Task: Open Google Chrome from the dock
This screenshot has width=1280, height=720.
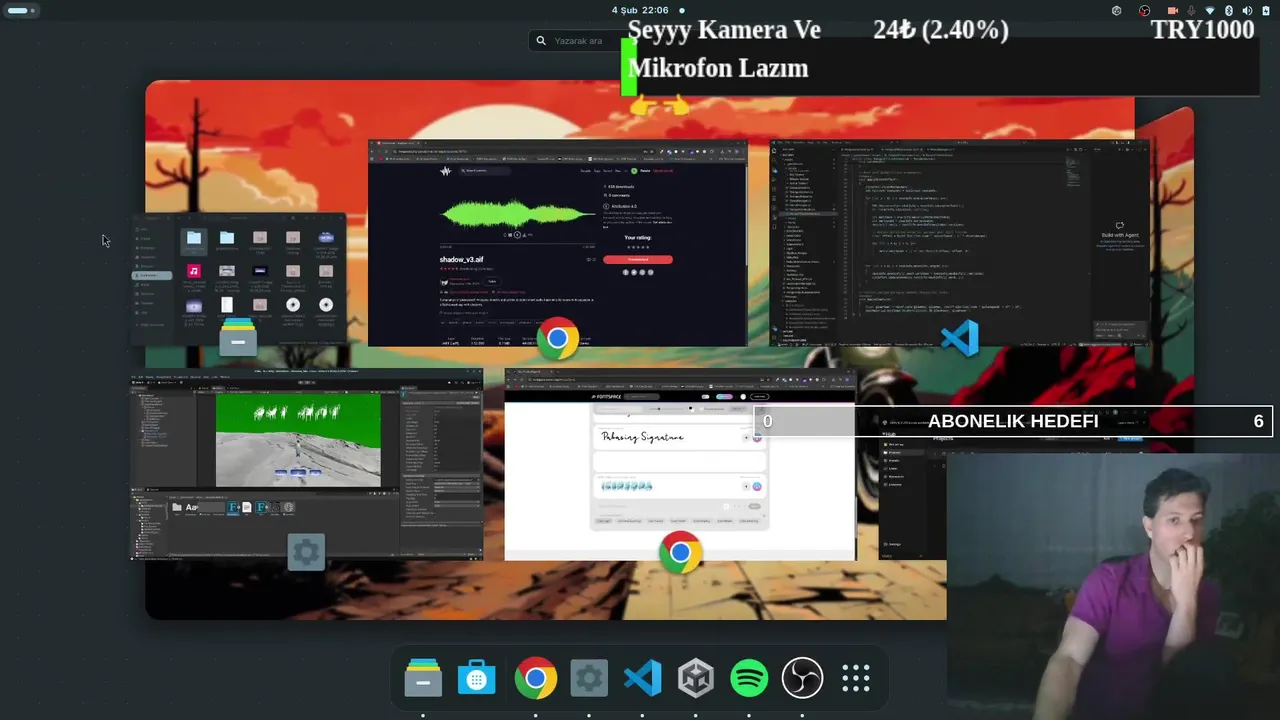Action: (536, 679)
